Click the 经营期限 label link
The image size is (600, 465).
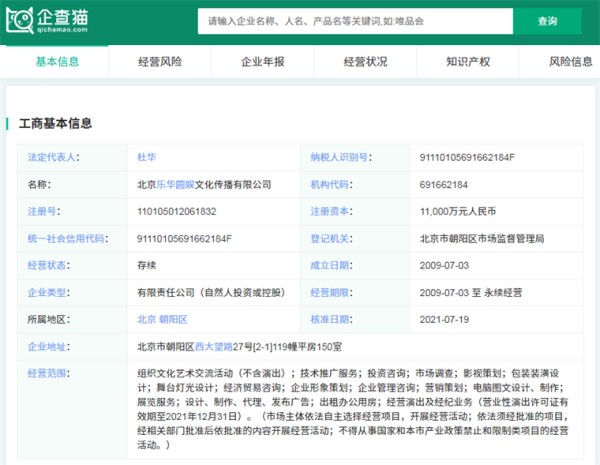coord(329,292)
